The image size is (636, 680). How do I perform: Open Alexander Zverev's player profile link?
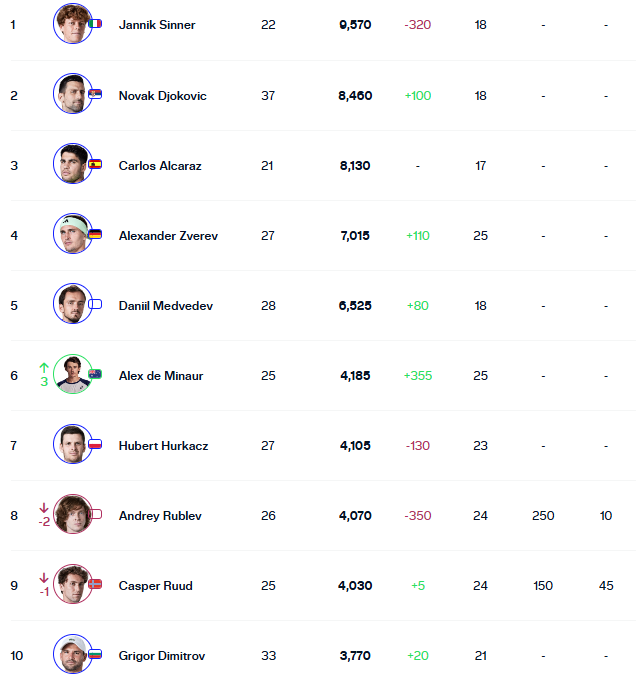(x=168, y=235)
